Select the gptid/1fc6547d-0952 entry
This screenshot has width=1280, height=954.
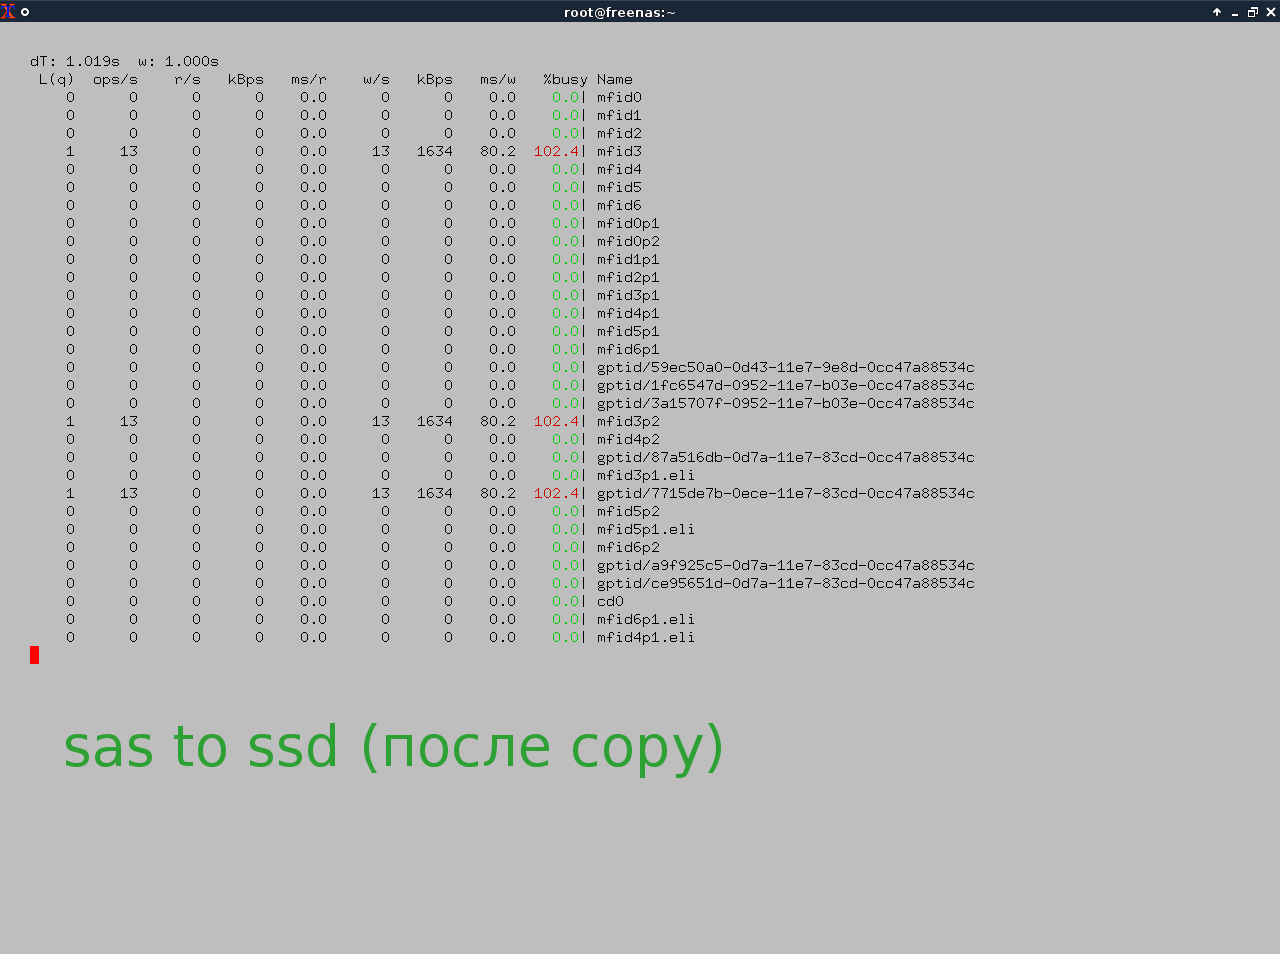pos(786,385)
